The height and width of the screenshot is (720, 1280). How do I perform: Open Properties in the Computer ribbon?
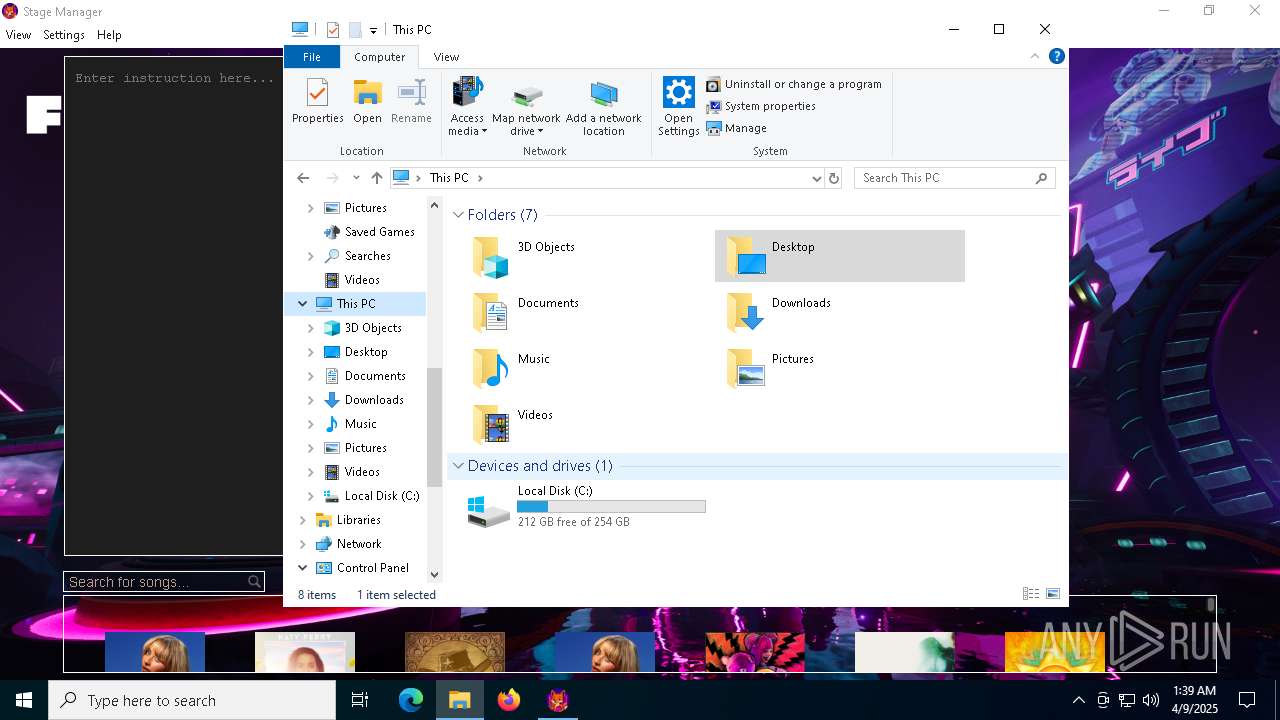coord(317,102)
